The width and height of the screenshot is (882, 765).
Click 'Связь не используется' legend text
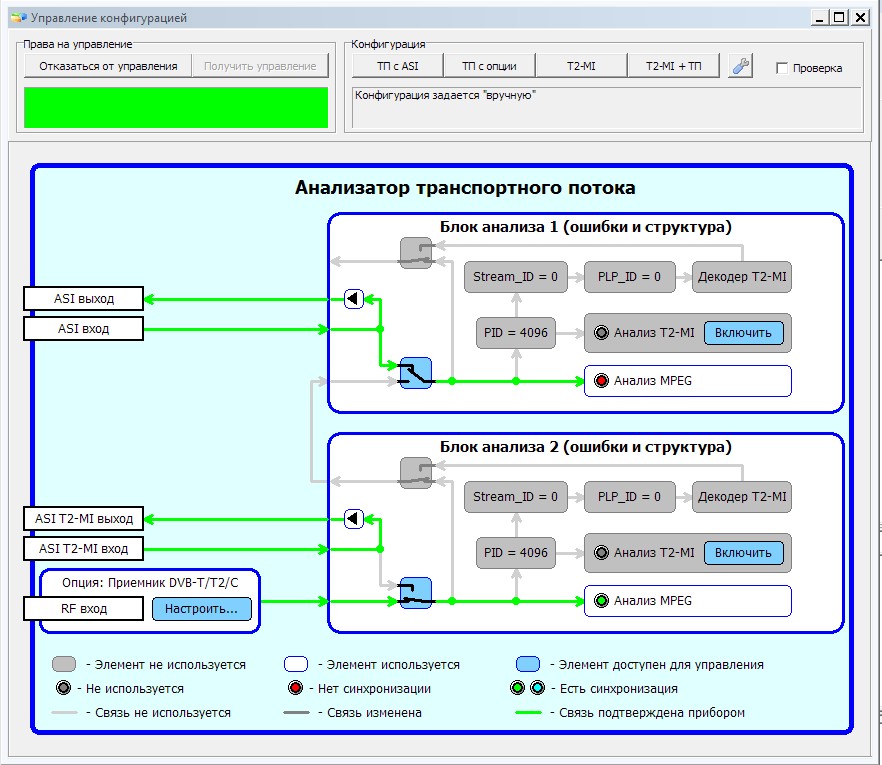(x=163, y=713)
